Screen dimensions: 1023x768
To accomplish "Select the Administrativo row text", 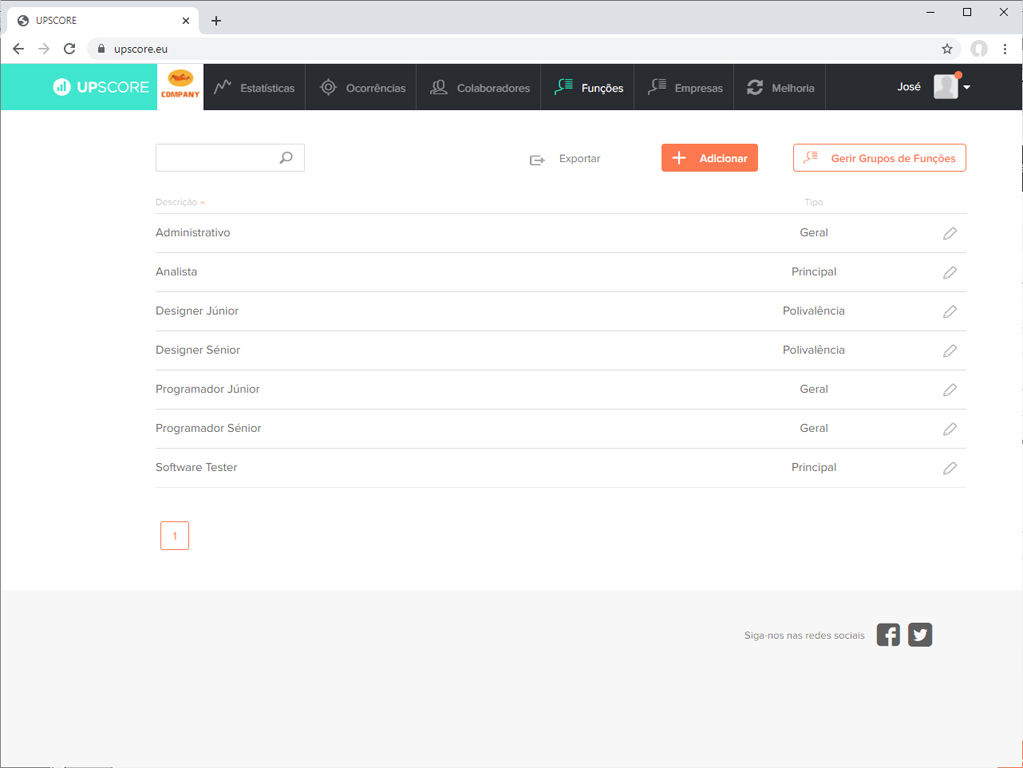I will pos(192,232).
